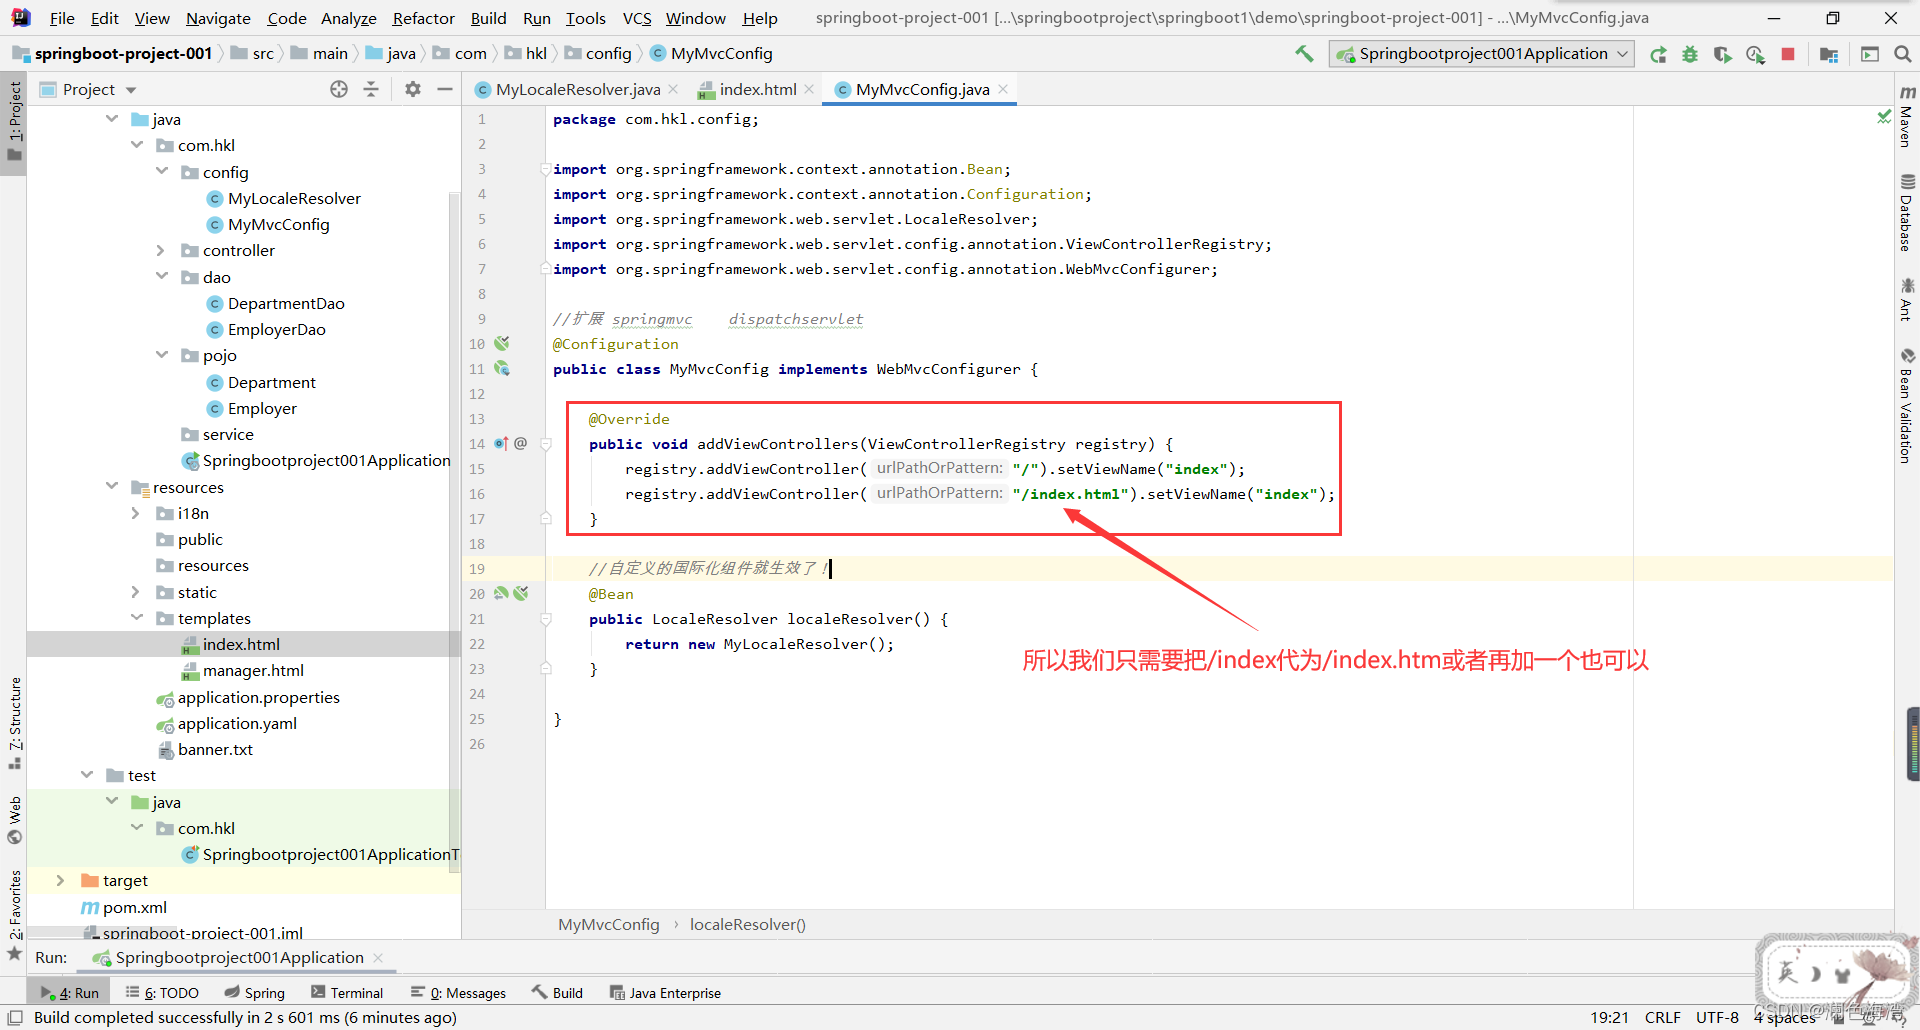Viewport: 1920px width, 1030px height.
Task: Click UTF-8 encoding in status bar
Action: (x=1717, y=1017)
